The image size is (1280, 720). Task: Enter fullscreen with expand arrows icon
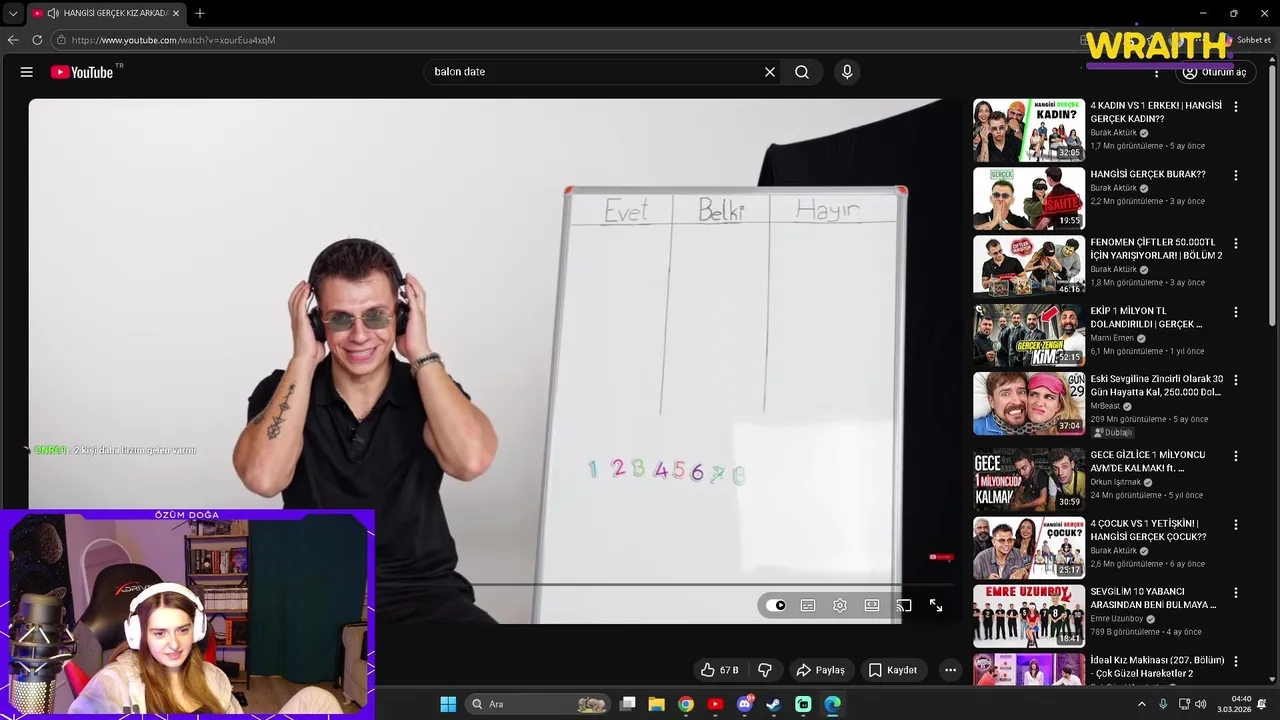click(x=936, y=605)
